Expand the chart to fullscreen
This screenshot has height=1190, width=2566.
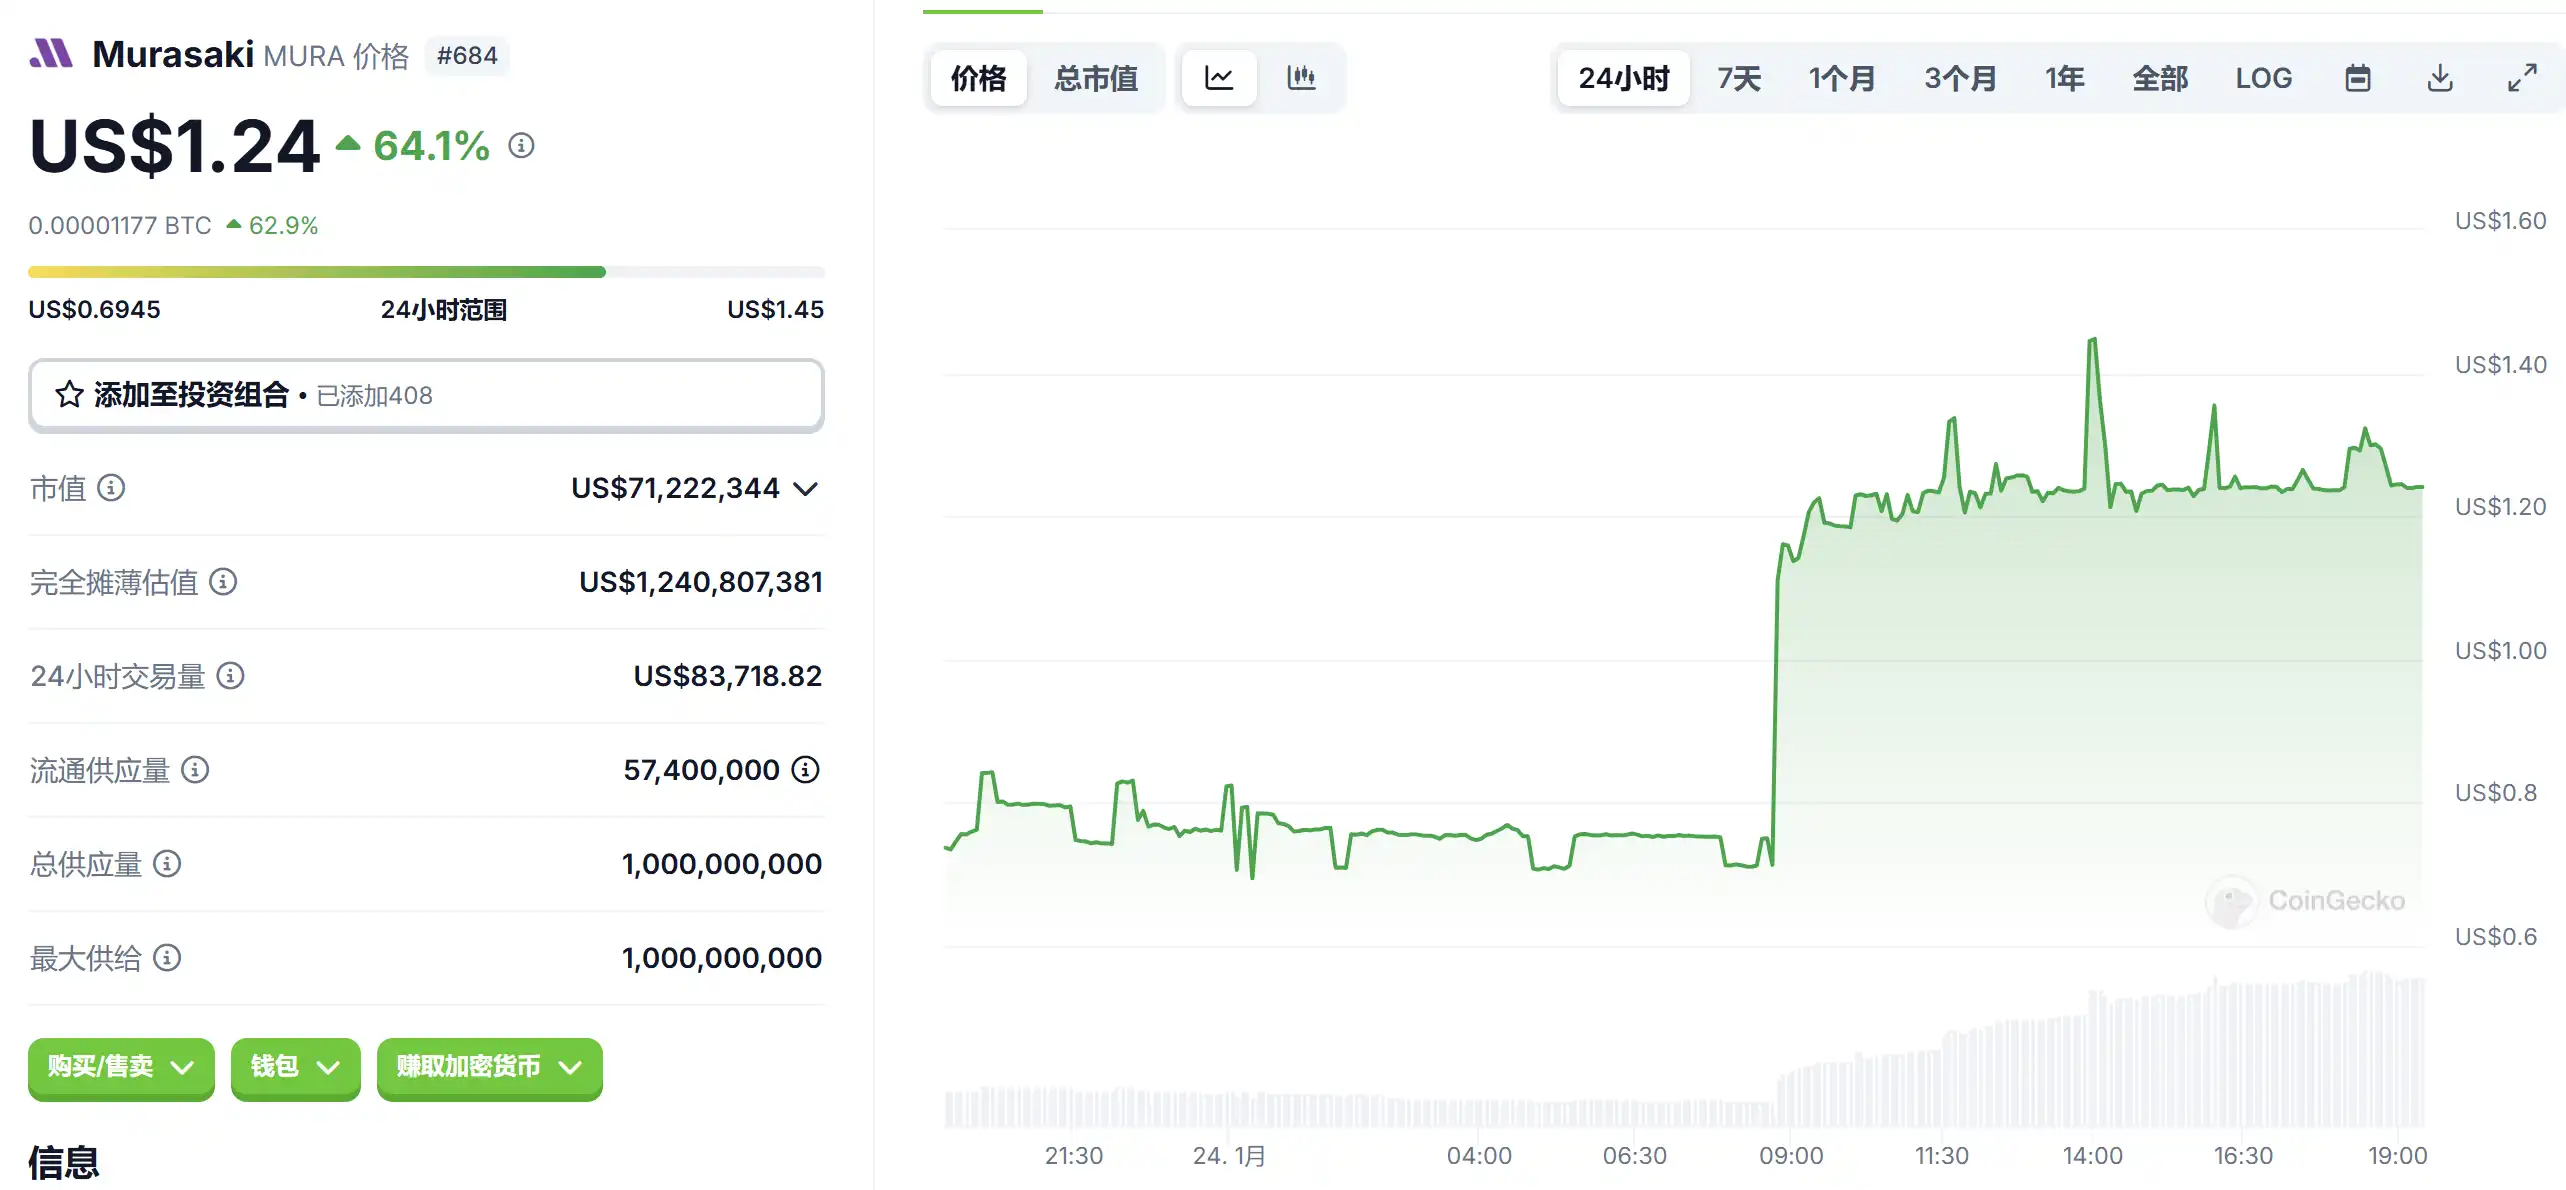tap(2522, 78)
